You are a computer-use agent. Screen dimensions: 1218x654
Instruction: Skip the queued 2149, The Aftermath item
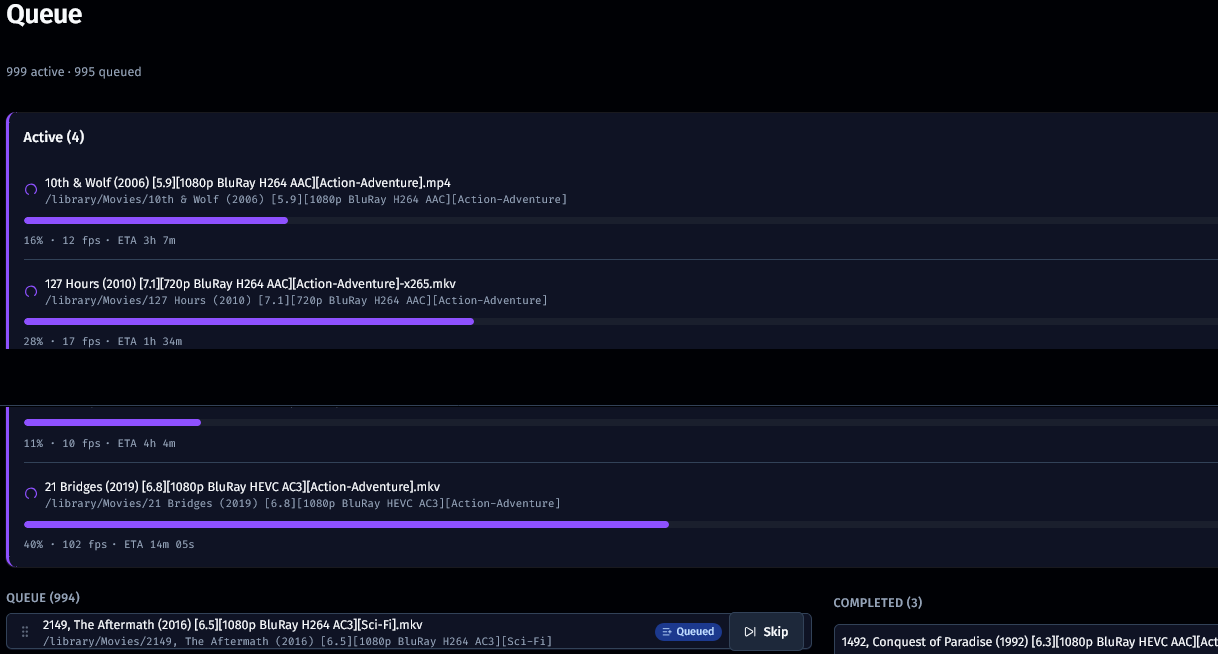pos(767,632)
